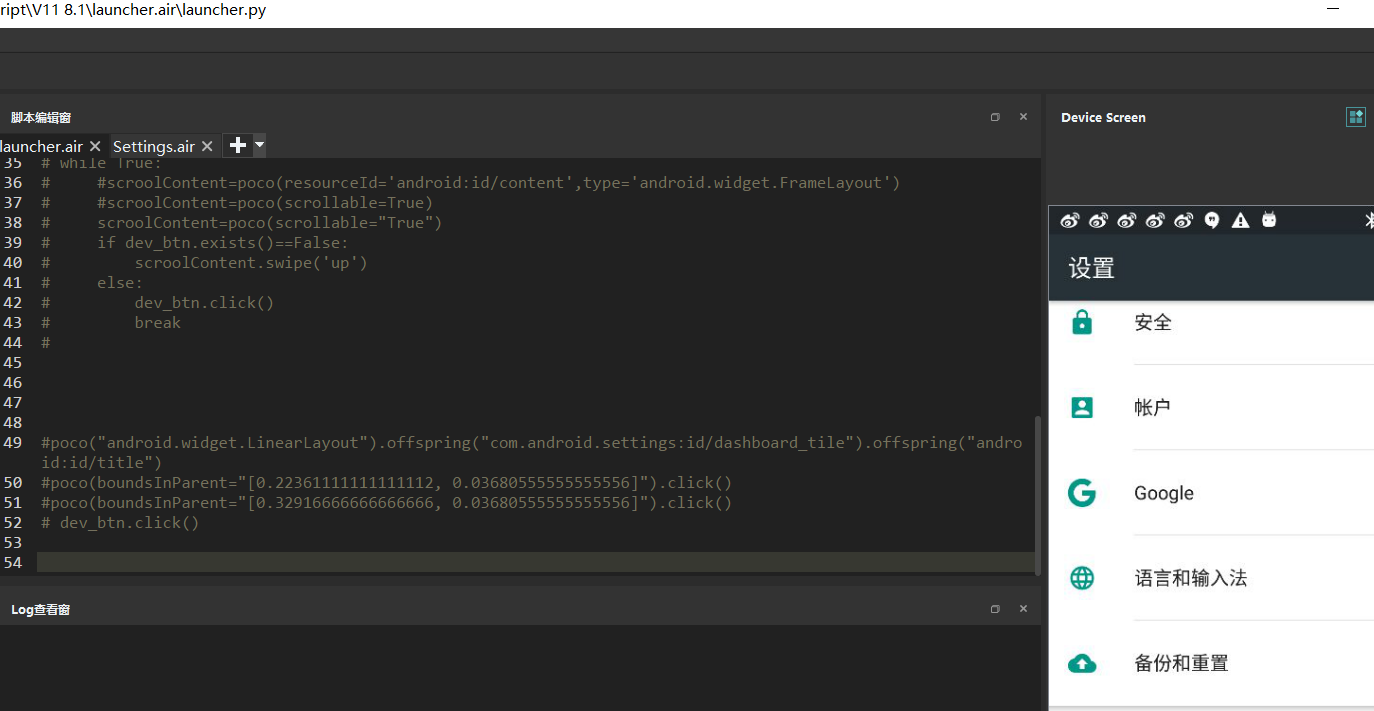Screen dimensions: 1374x711
Task: Tap the Google G logo icon
Action: [1082, 493]
